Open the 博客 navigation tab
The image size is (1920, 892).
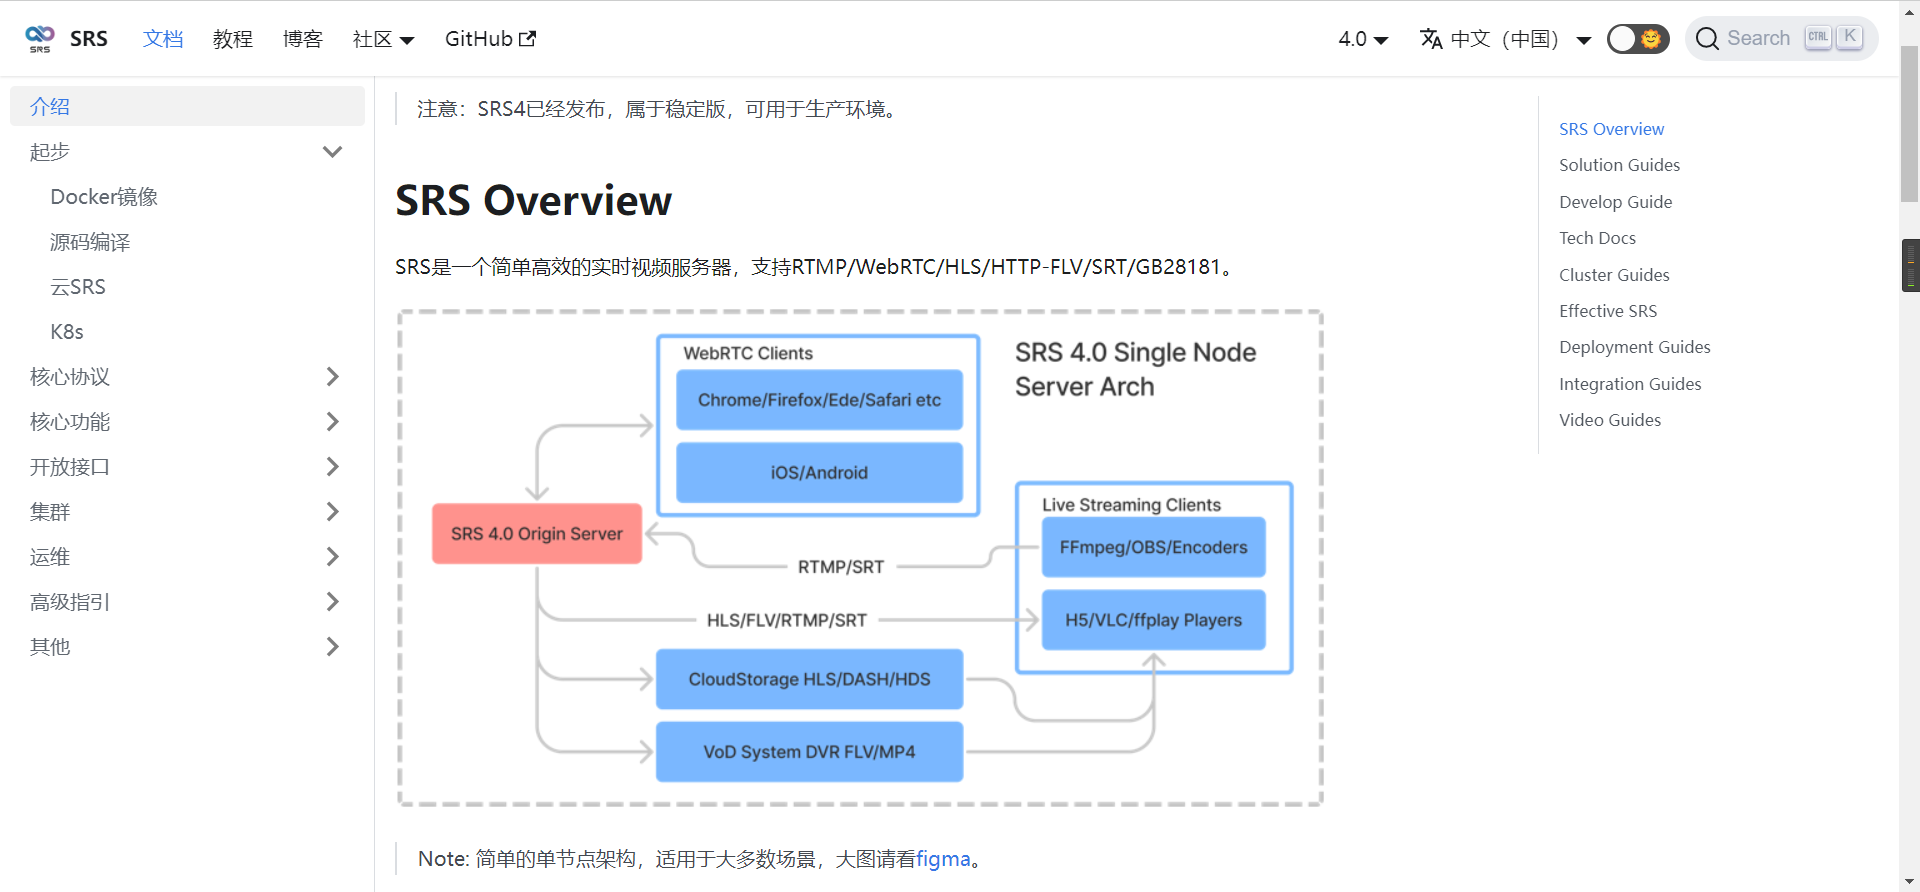(x=303, y=39)
